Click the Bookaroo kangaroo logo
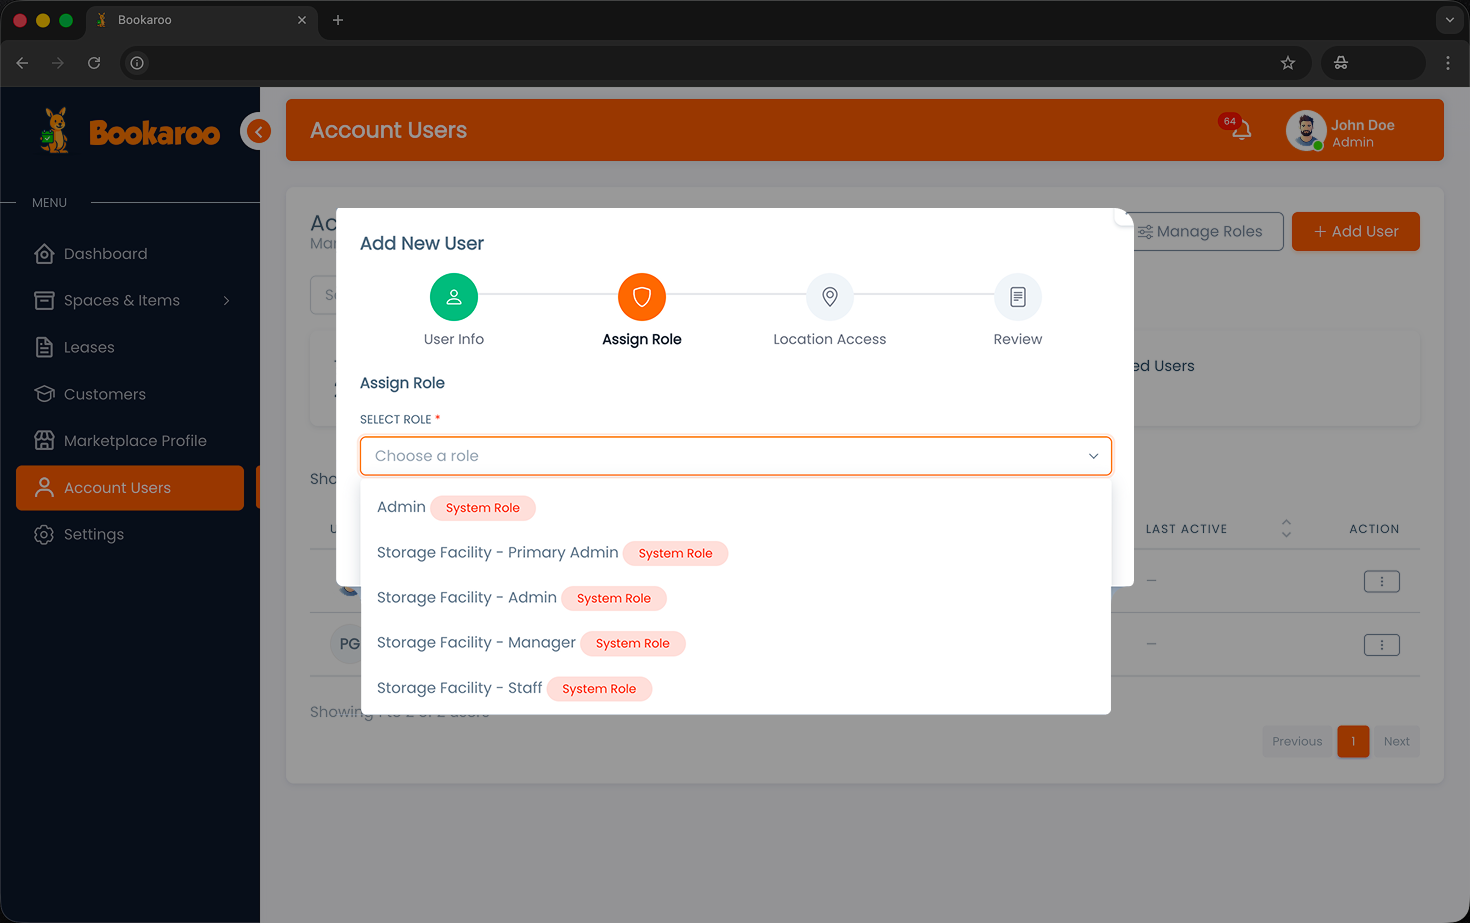The image size is (1470, 923). point(56,130)
